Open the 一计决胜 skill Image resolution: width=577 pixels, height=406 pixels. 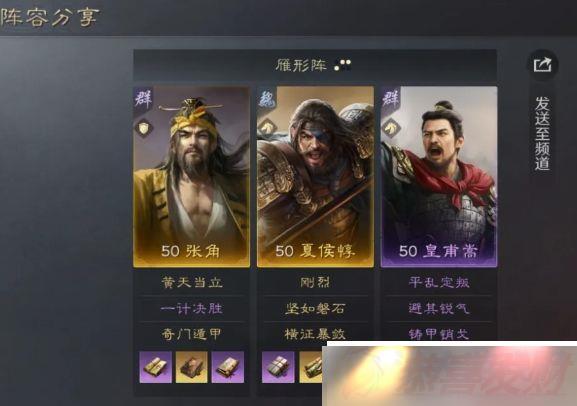[x=192, y=308]
